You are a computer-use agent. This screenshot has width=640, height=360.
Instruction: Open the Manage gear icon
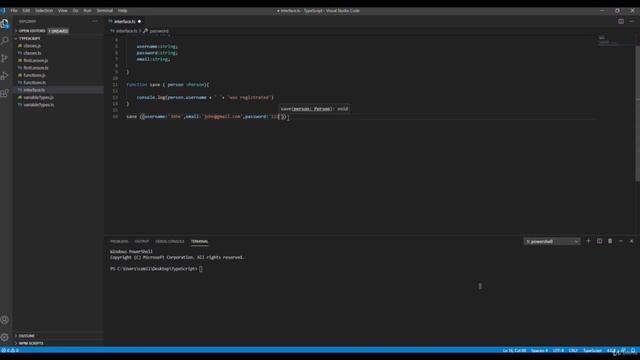(x=5, y=337)
